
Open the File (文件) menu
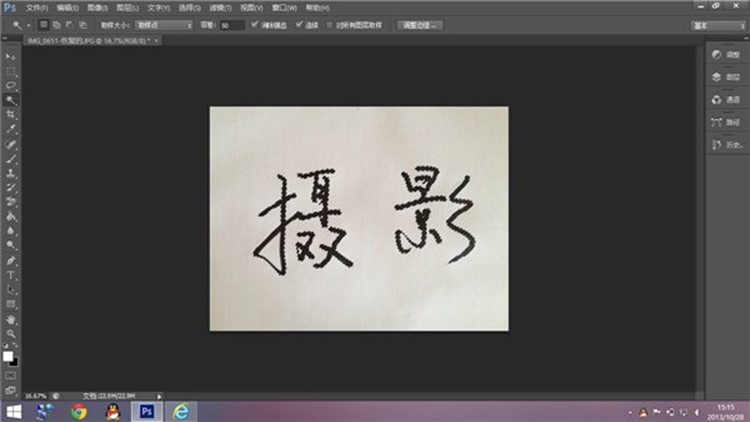pyautogui.click(x=36, y=7)
